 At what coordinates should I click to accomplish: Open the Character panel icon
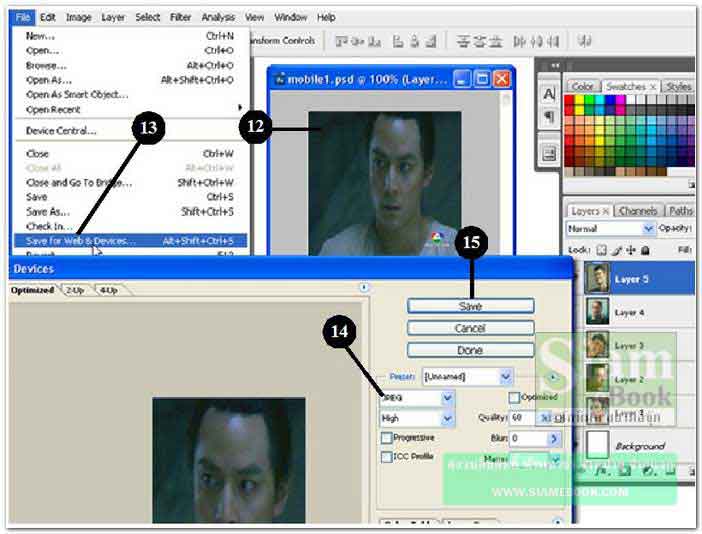(549, 94)
